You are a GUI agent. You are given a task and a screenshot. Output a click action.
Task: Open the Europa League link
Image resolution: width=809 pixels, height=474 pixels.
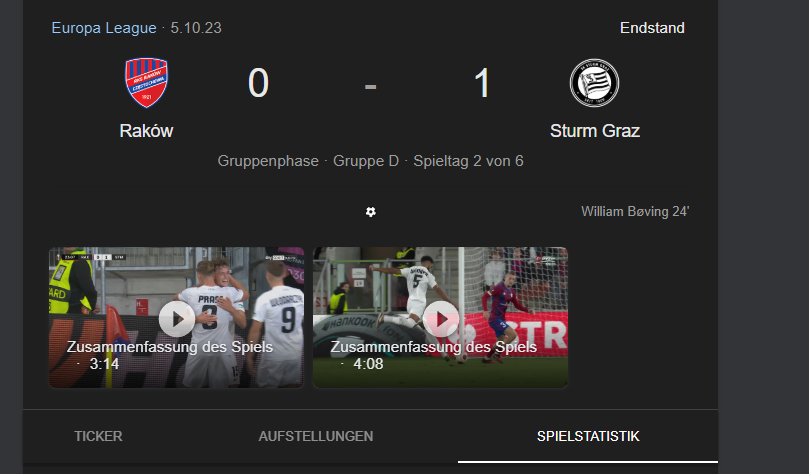(104, 28)
